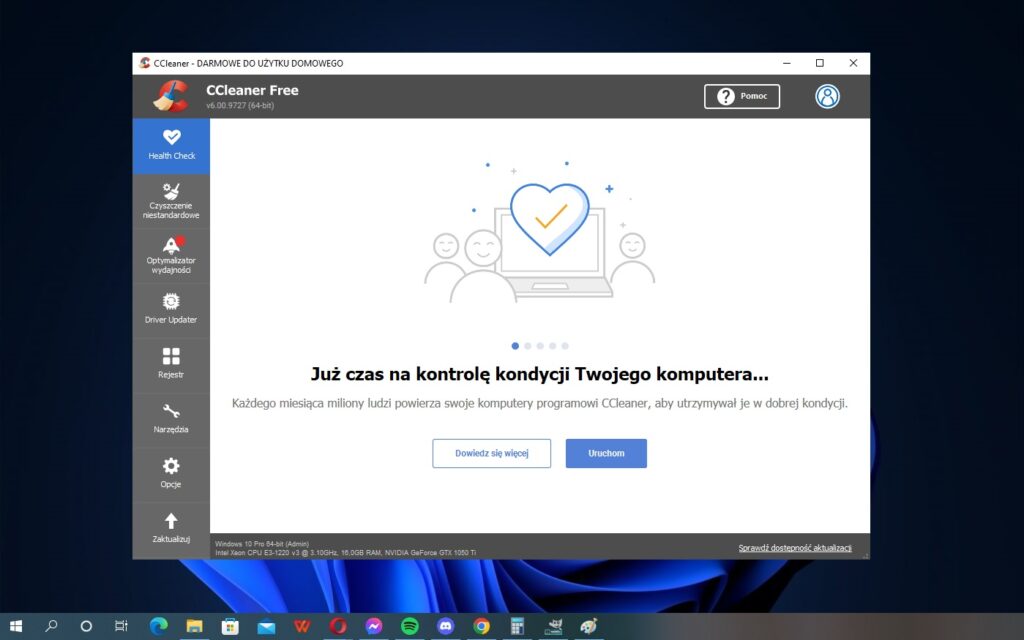The height and width of the screenshot is (640, 1024).
Task: Select the fifth carousel page dot
Action: pos(565,346)
